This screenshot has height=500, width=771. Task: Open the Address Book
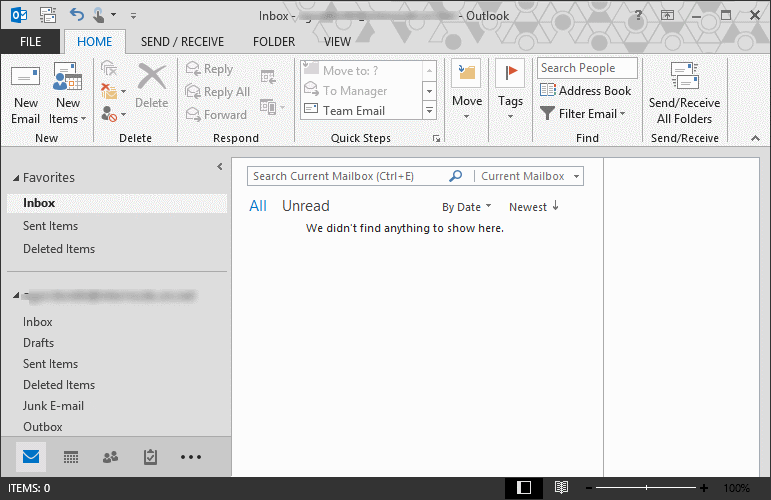point(585,90)
